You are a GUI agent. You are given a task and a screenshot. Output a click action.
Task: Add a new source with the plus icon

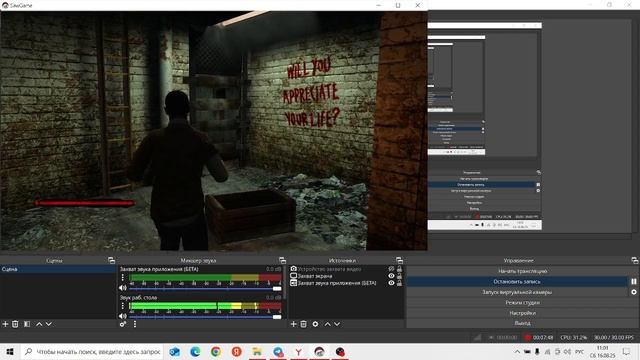(293, 324)
